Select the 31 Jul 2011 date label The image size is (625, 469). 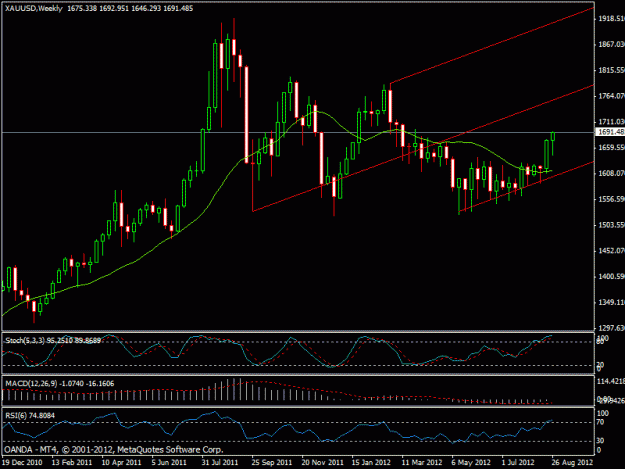220,462
